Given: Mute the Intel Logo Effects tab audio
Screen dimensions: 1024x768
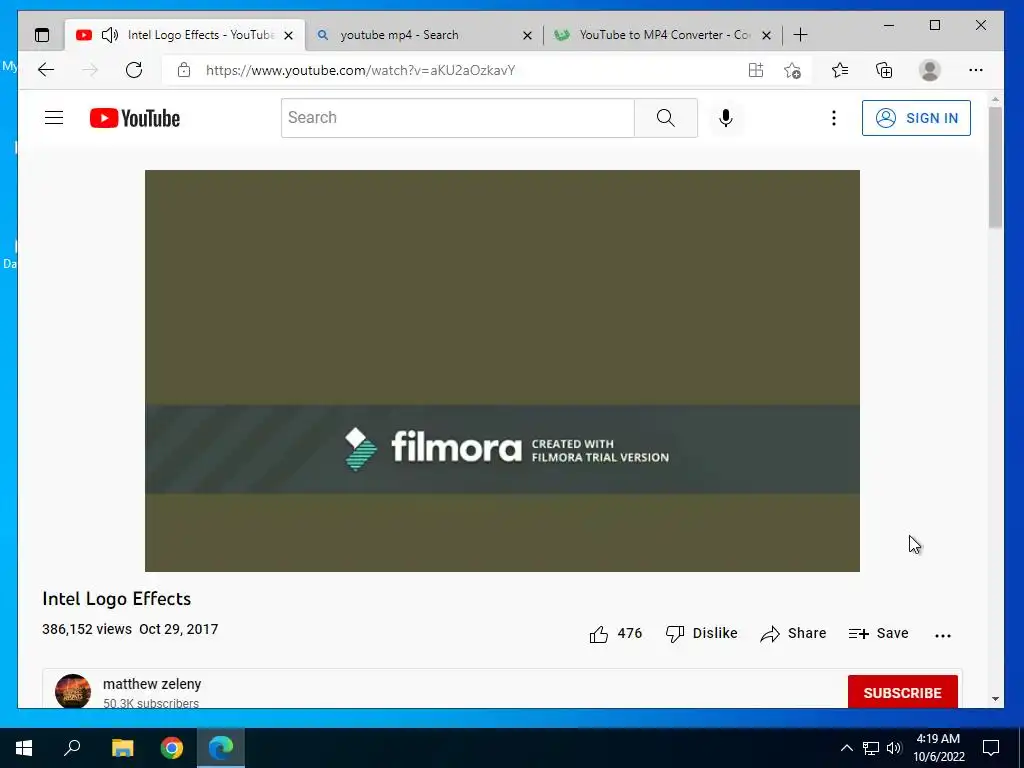Looking at the screenshot, I should 110,35.
